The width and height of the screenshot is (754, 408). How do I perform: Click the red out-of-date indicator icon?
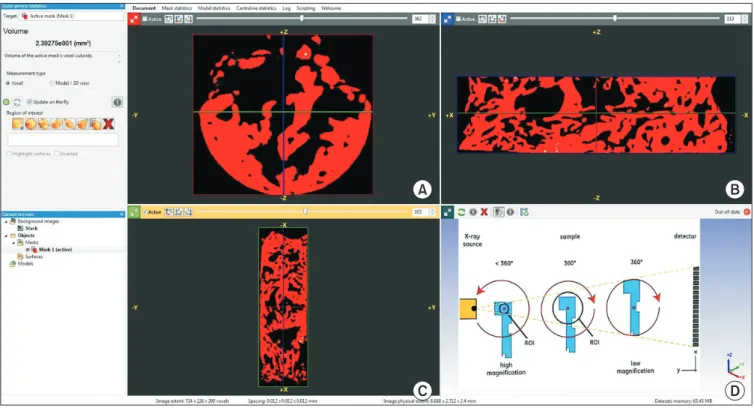click(747, 212)
